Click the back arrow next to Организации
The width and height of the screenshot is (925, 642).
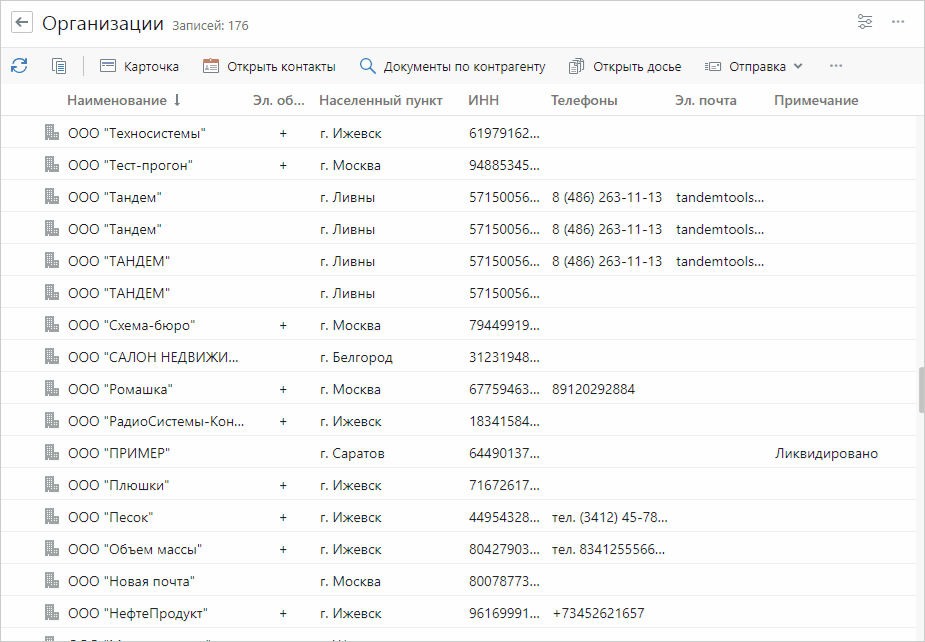pos(22,23)
